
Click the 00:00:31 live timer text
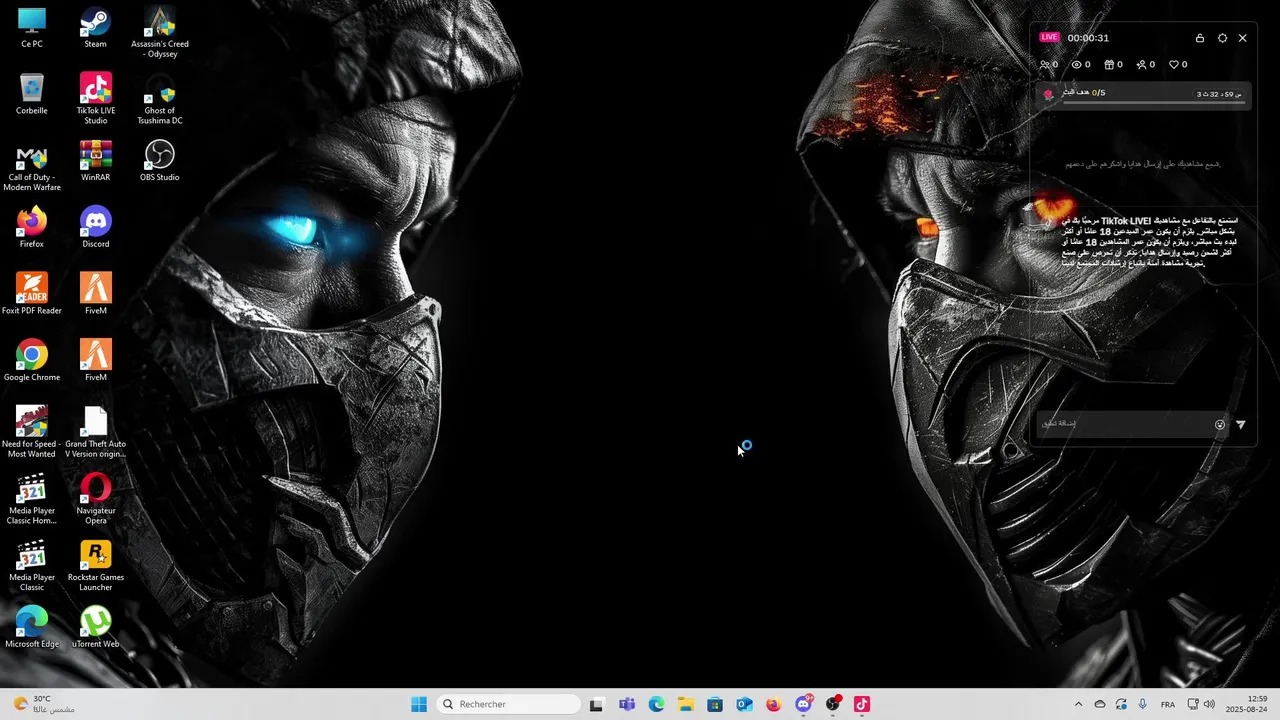click(1088, 38)
